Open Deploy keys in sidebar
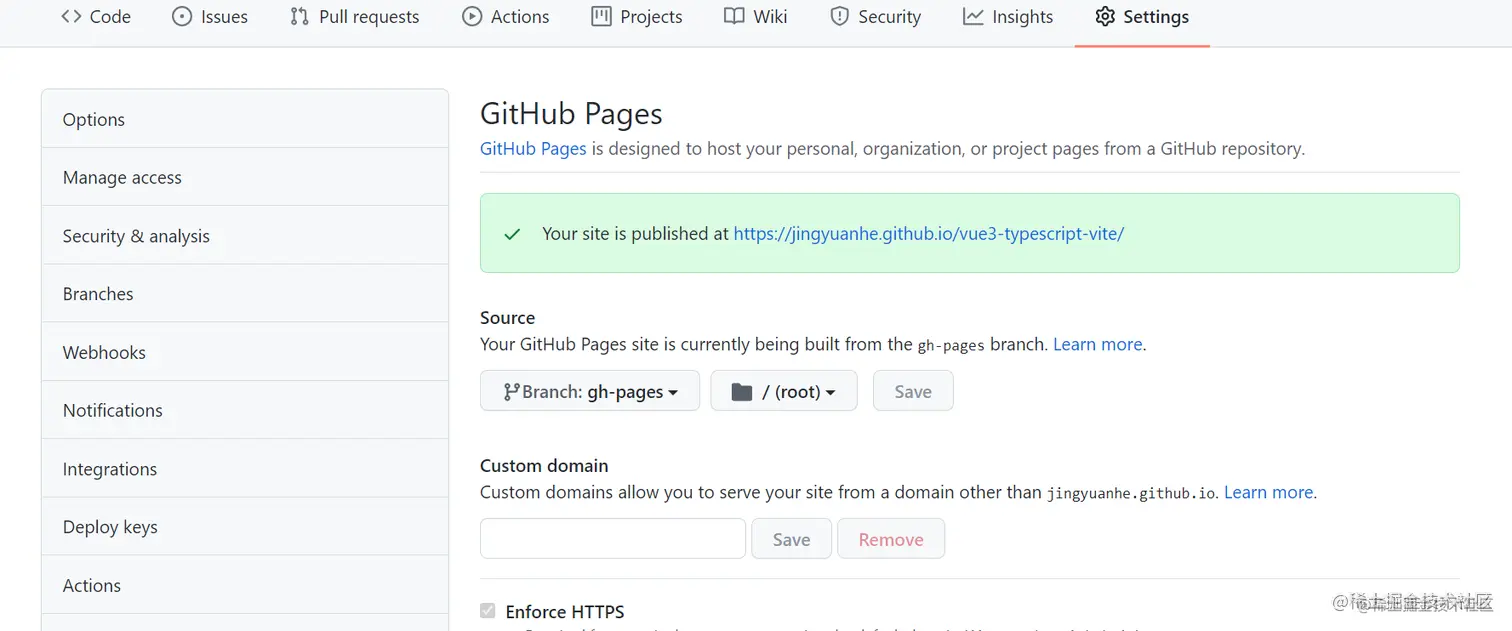The height and width of the screenshot is (631, 1512). tap(110, 527)
